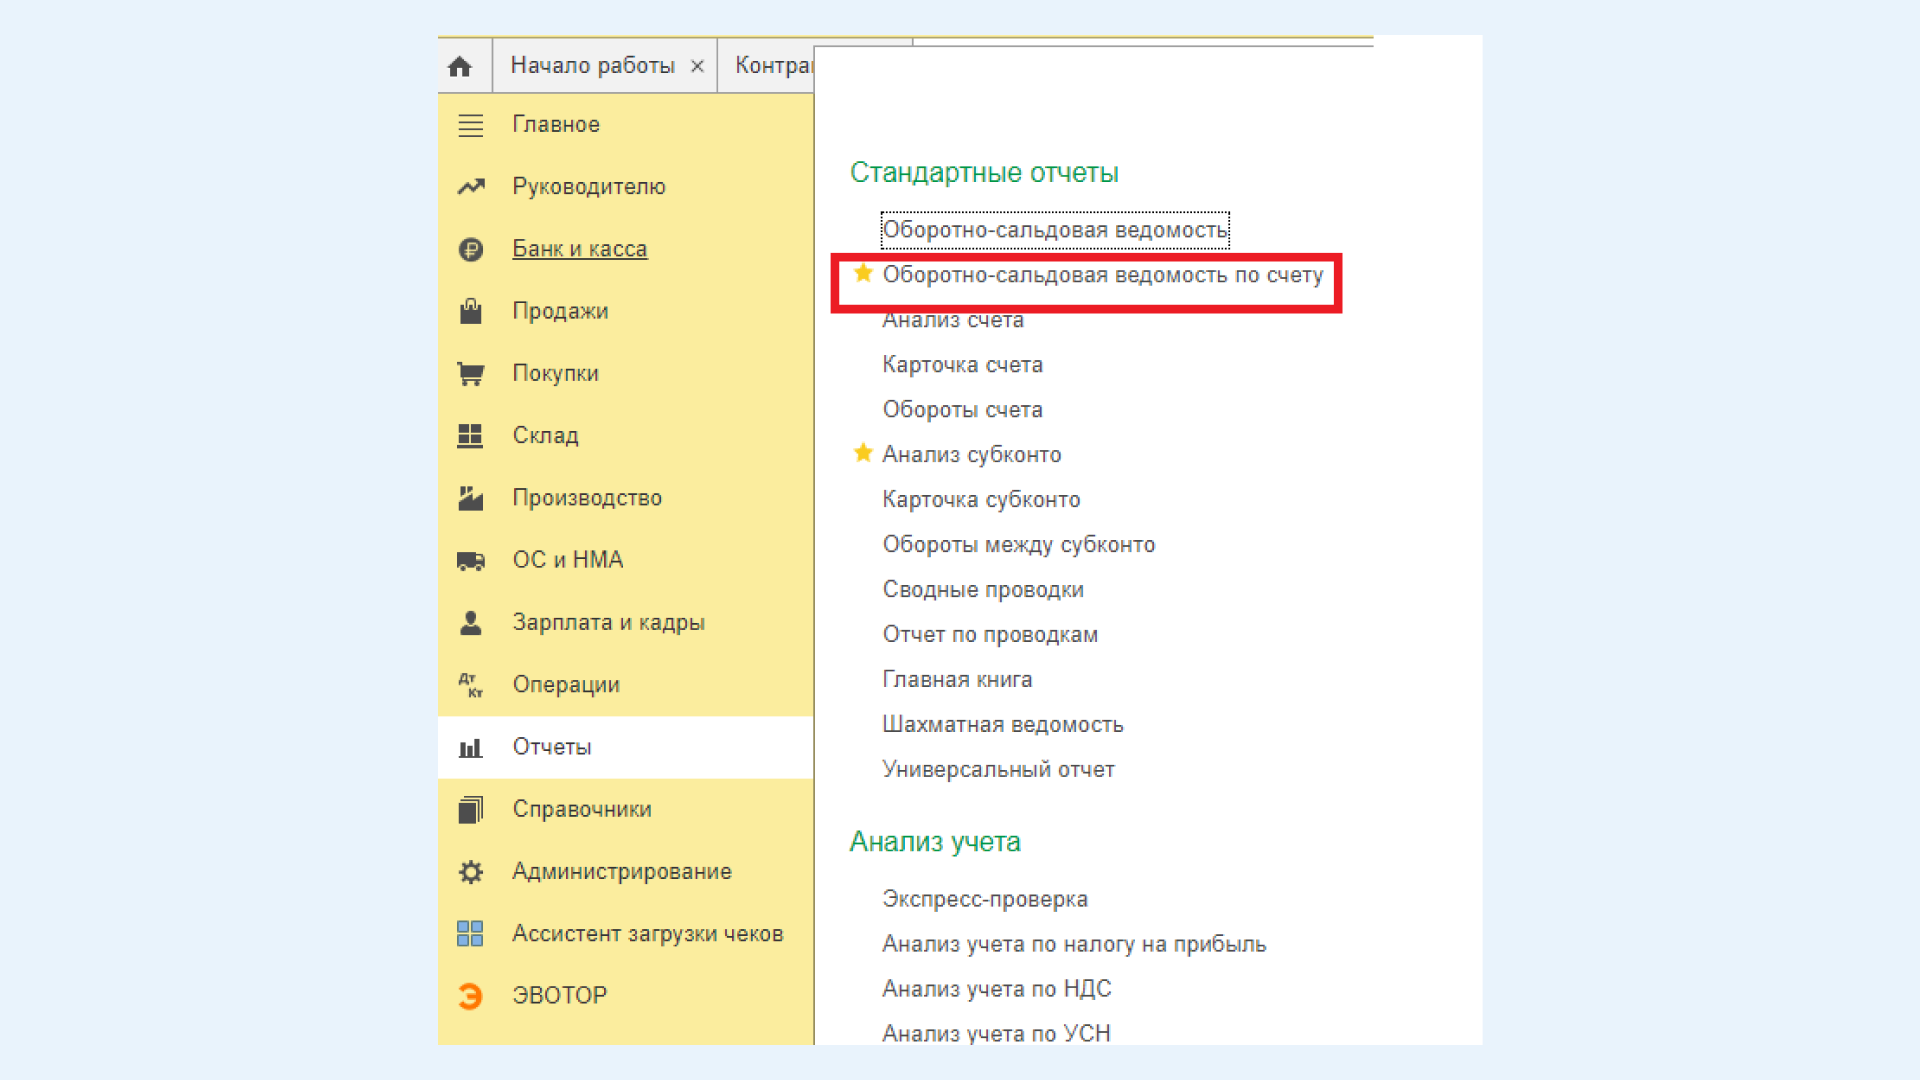Select the Отчеты section in sidebar
The height and width of the screenshot is (1080, 1920).
tap(552, 747)
